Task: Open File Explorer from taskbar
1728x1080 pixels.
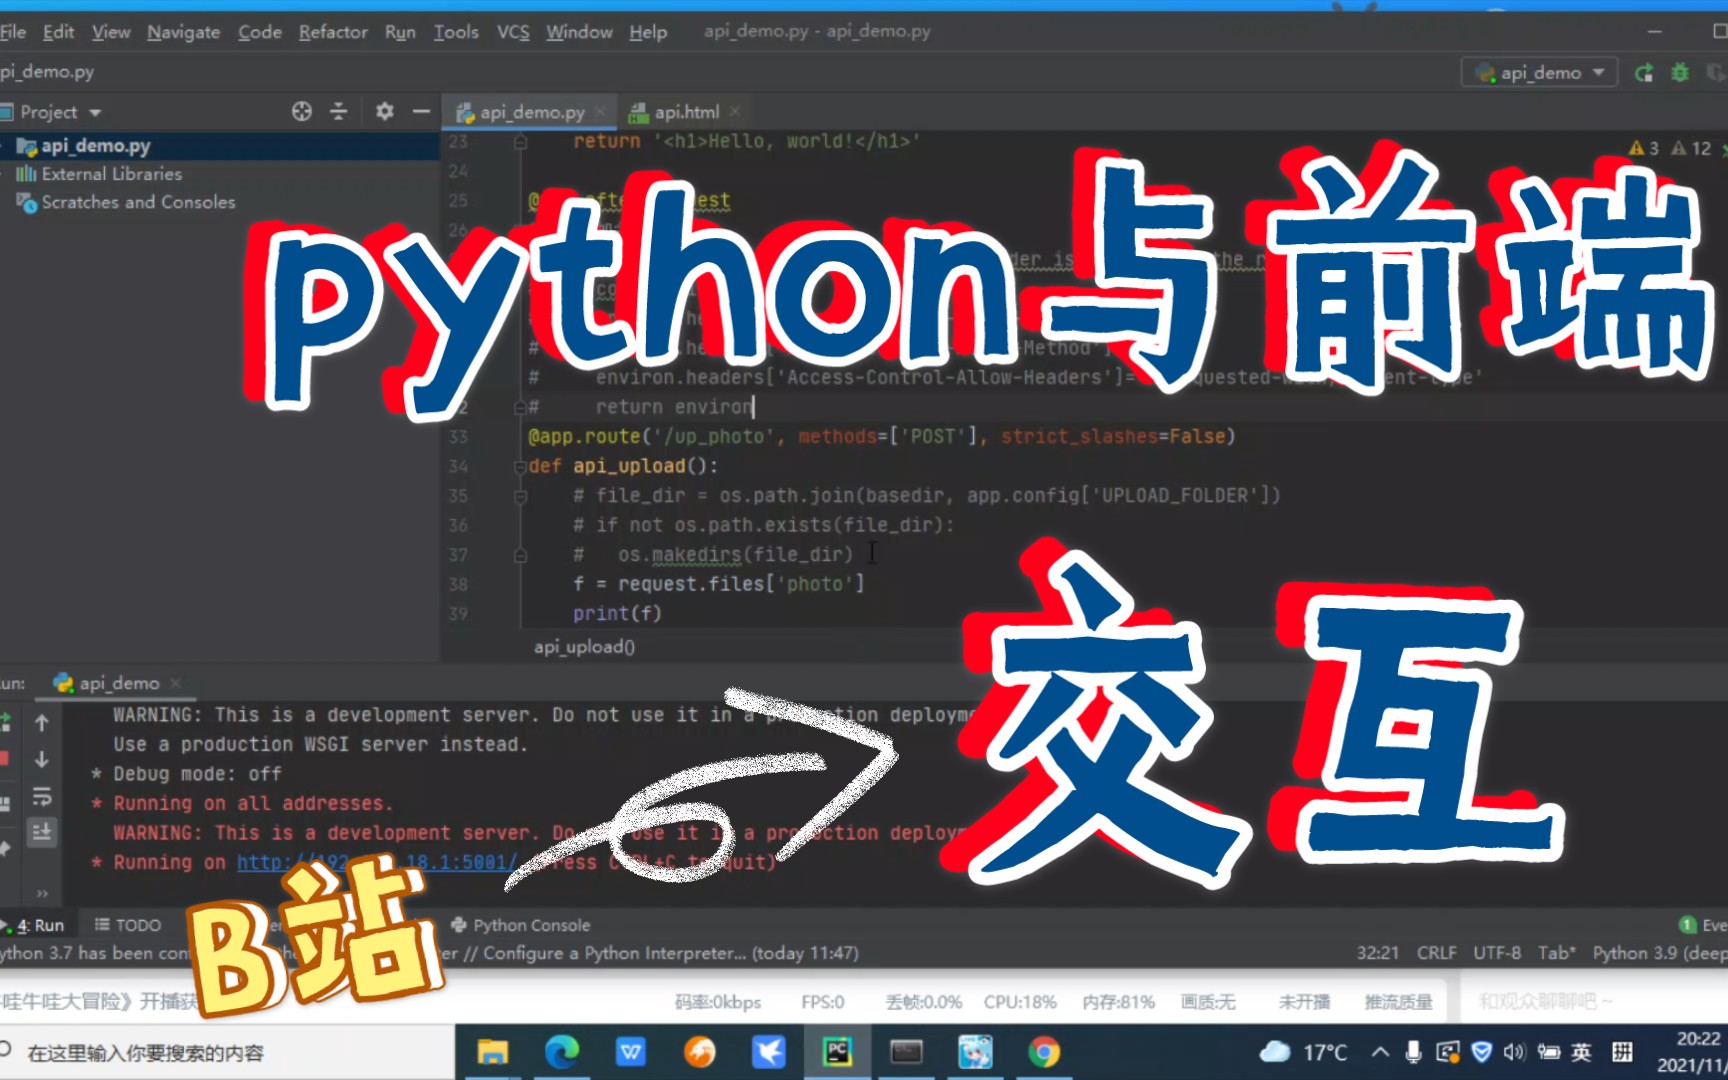Action: point(492,1052)
